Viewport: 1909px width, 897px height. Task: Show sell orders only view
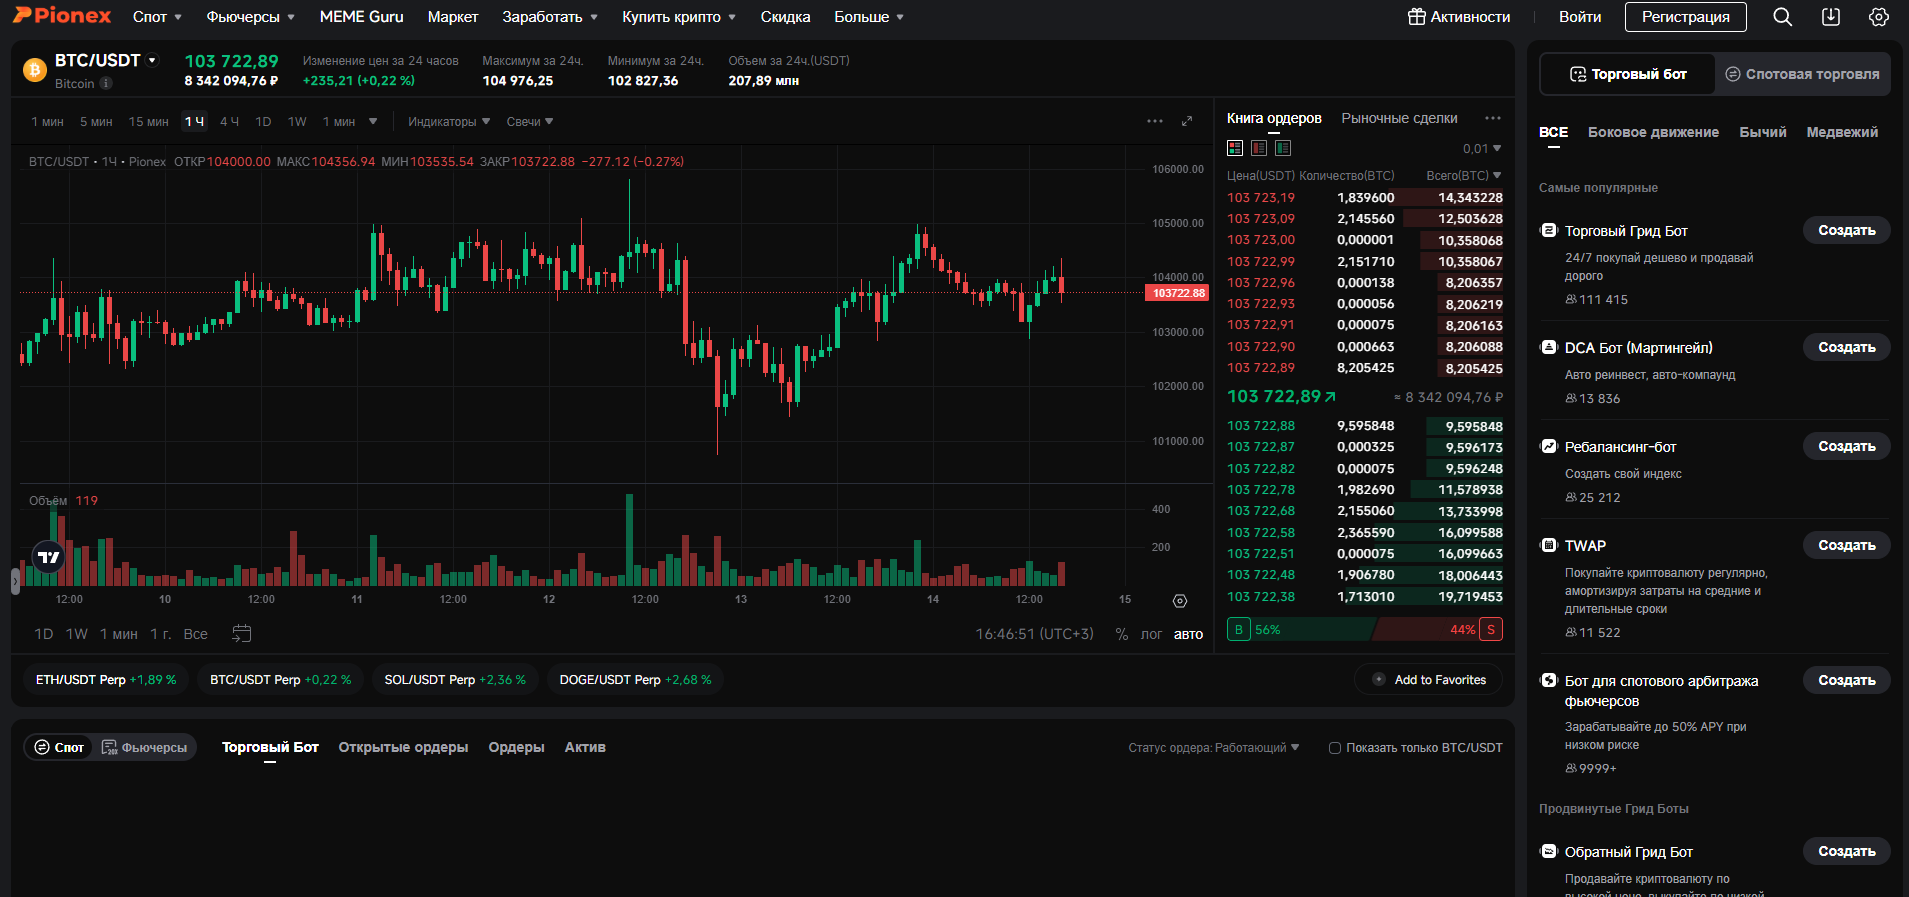1259,148
